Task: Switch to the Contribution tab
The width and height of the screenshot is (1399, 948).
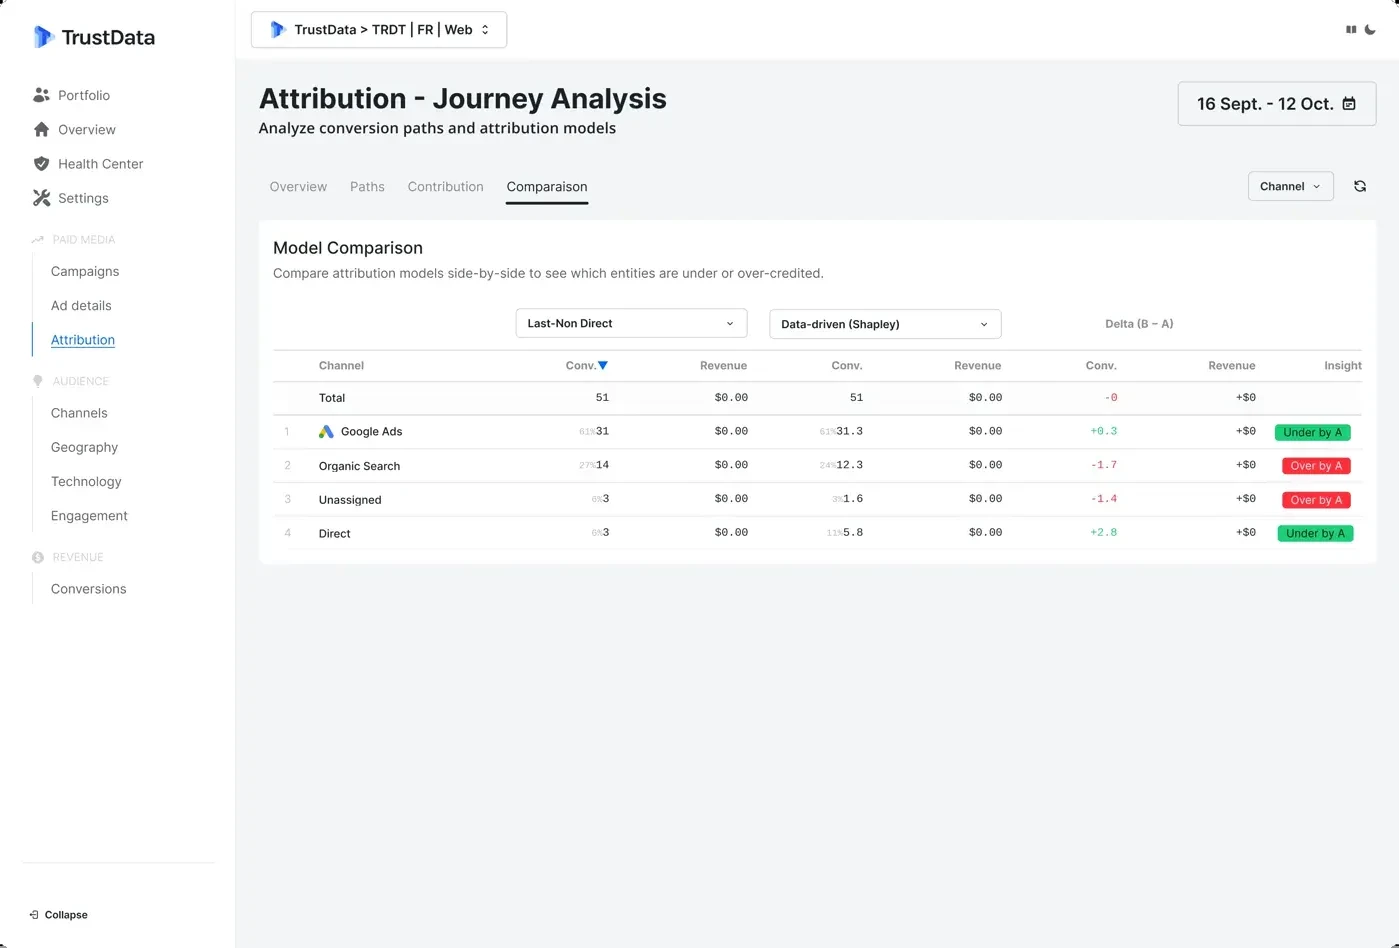Action: tap(445, 186)
